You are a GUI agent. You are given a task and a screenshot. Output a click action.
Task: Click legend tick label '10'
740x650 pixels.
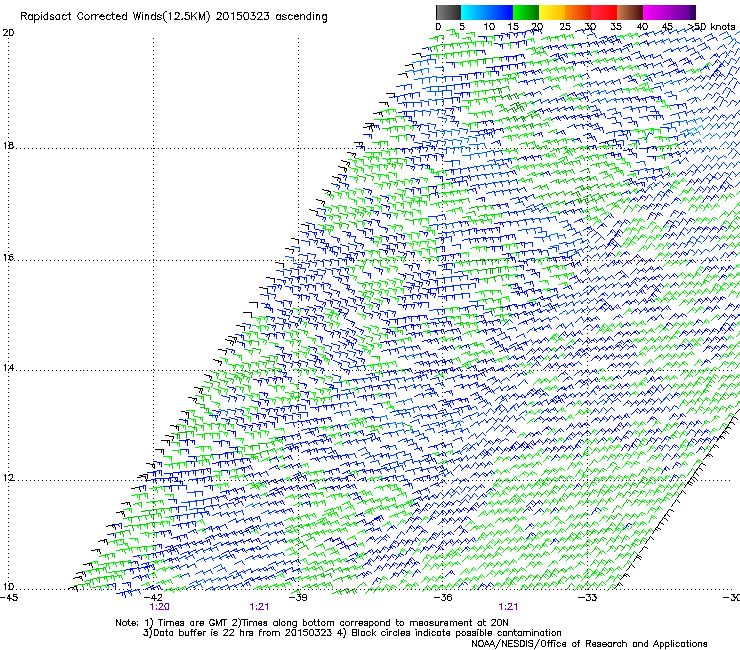pyautogui.click(x=489, y=27)
